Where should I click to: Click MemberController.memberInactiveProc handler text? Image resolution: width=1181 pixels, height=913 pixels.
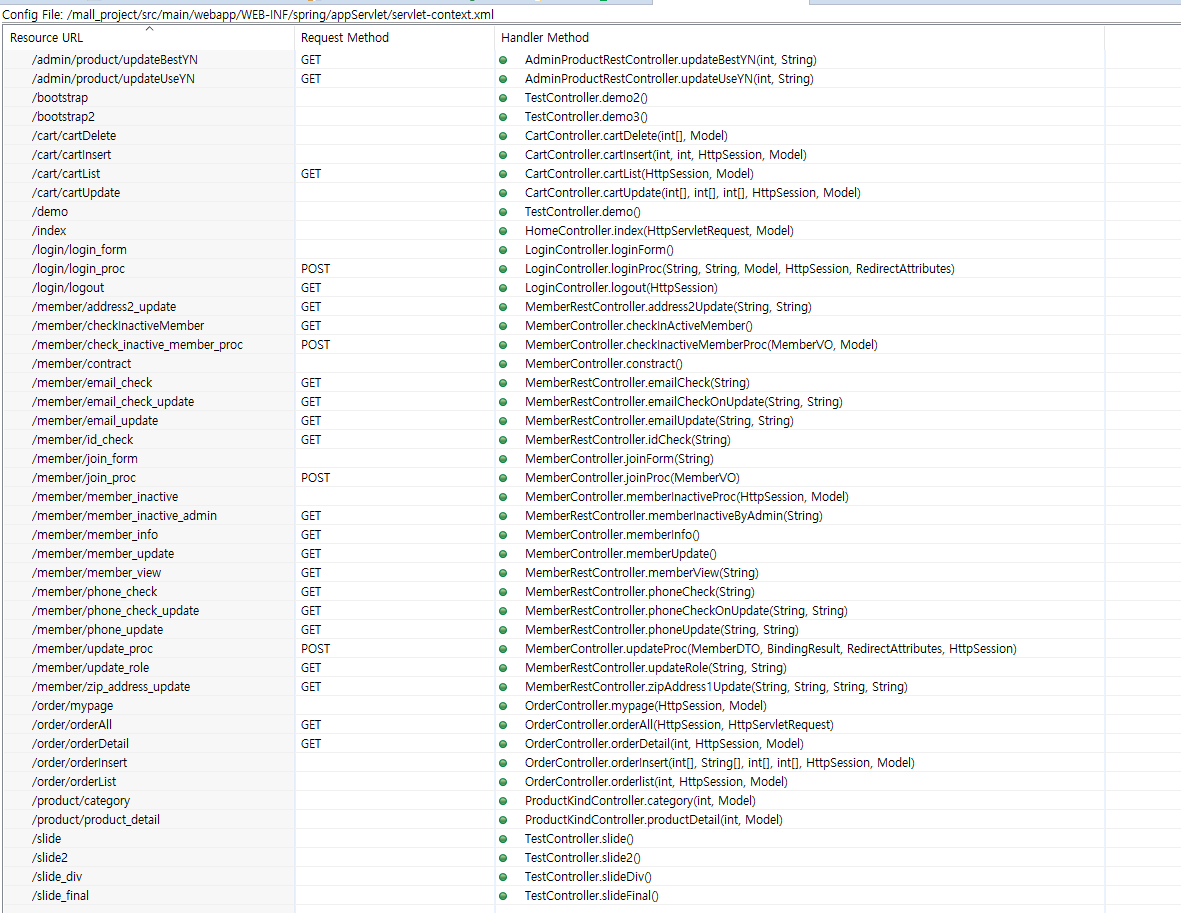687,496
